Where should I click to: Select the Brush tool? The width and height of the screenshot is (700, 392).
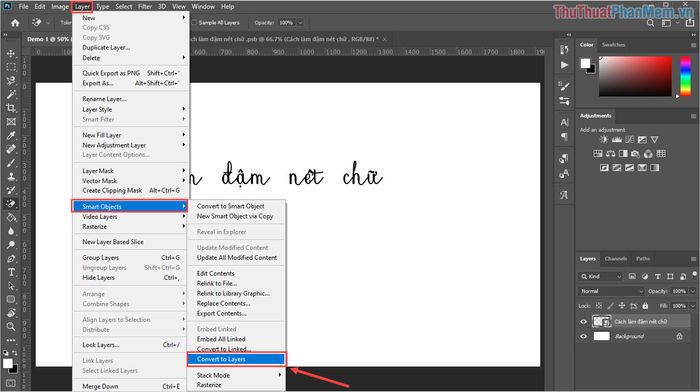tap(11, 163)
